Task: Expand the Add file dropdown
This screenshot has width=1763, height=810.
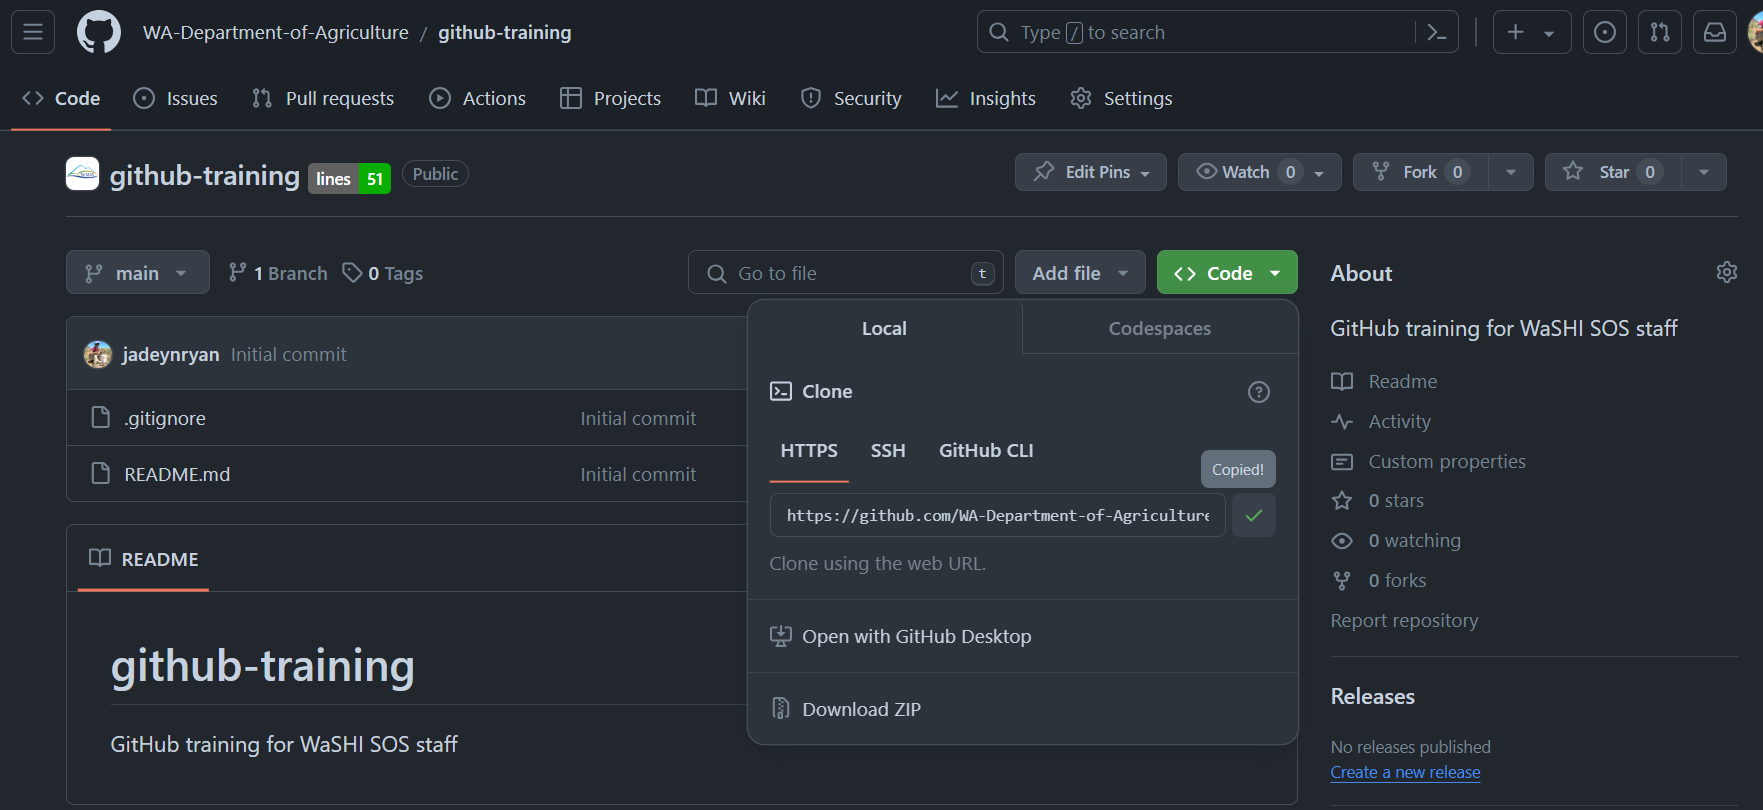Action: tap(1079, 273)
